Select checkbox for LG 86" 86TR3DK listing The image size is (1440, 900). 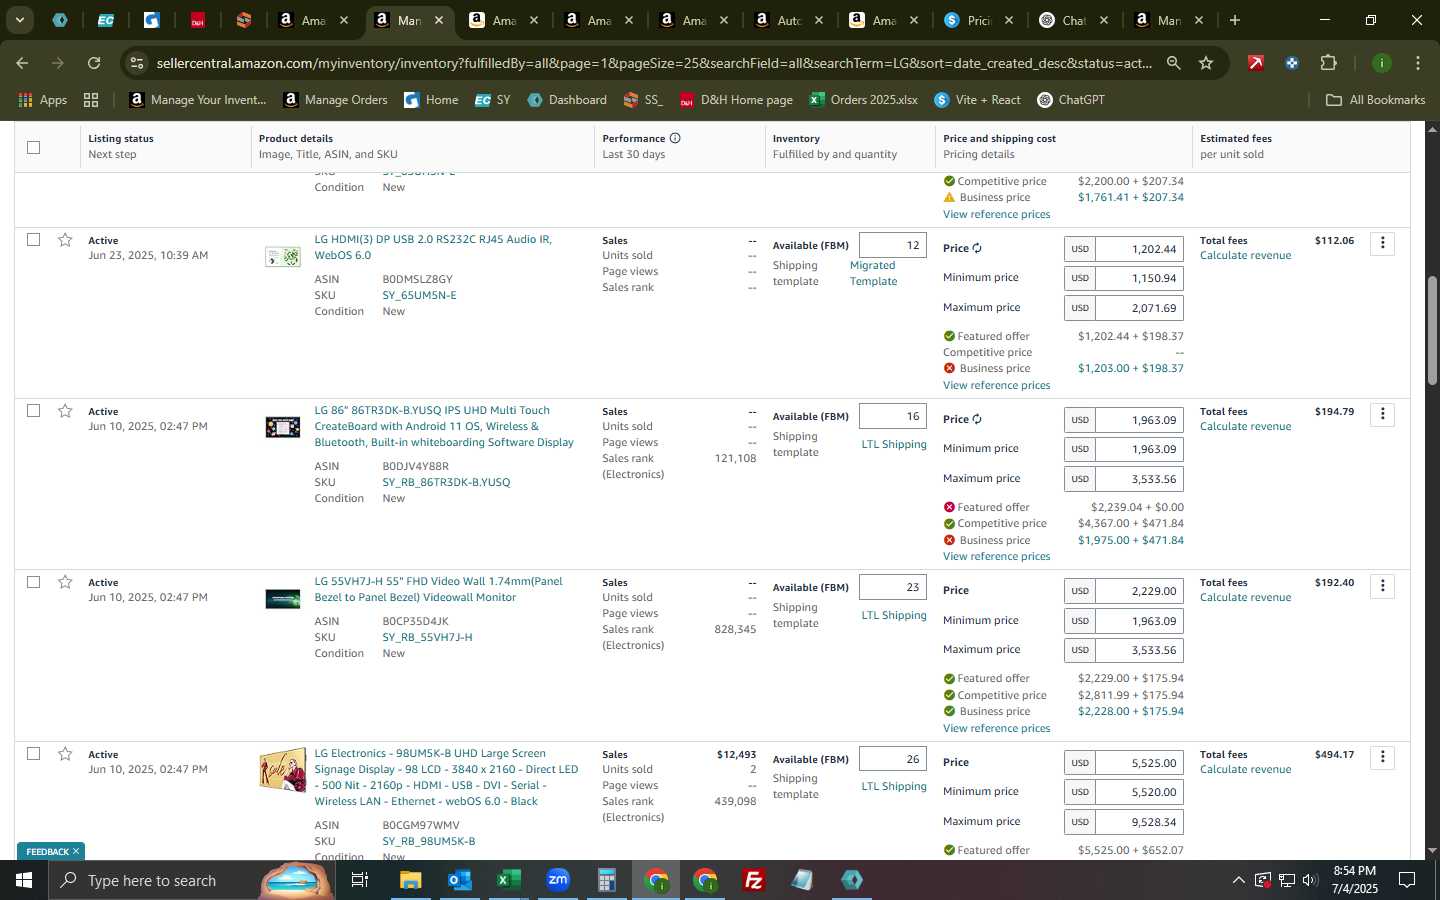point(33,411)
